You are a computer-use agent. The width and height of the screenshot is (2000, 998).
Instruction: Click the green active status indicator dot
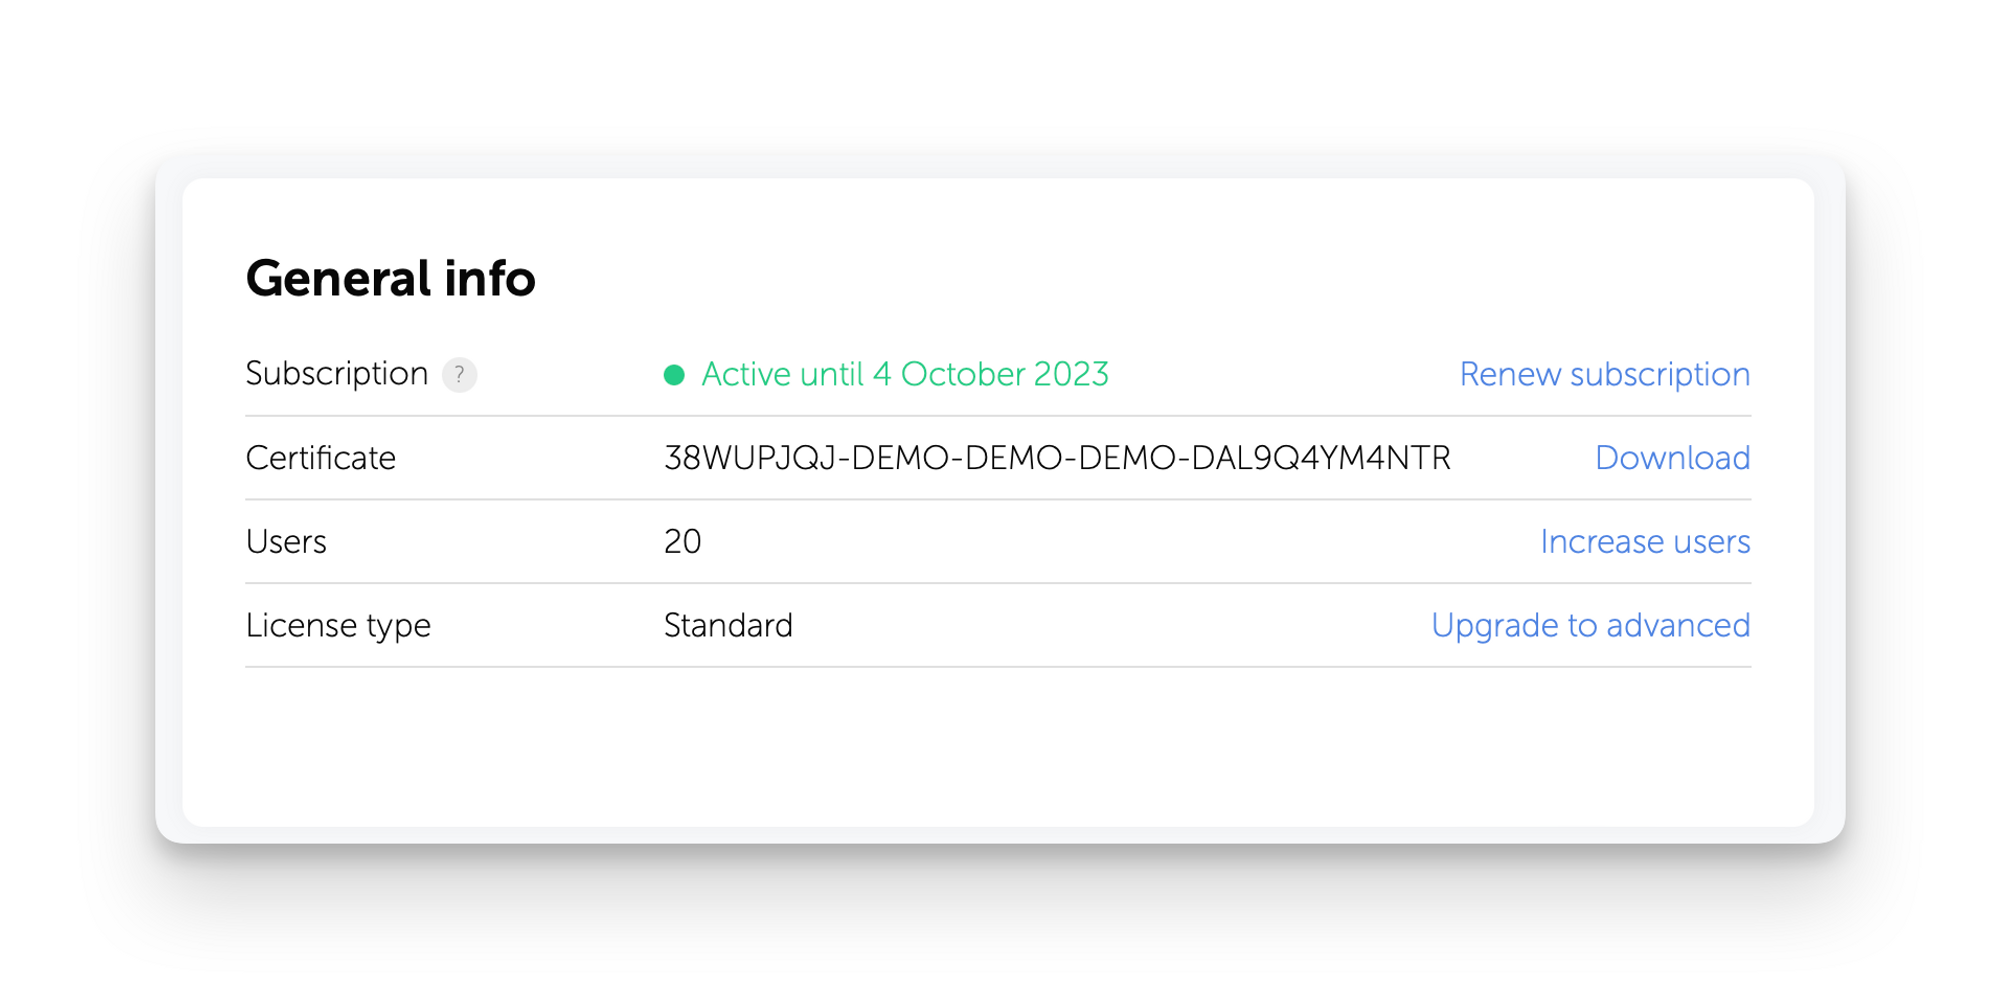[674, 374]
